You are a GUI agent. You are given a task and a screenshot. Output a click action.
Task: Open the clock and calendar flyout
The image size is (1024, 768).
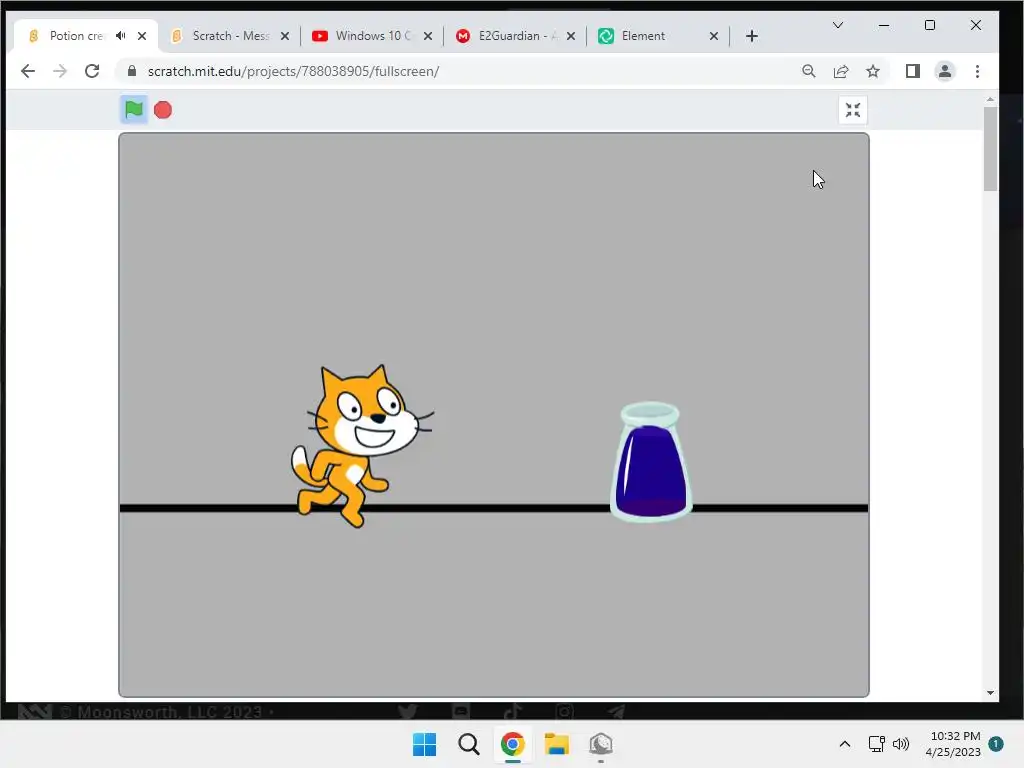pyautogui.click(x=953, y=744)
